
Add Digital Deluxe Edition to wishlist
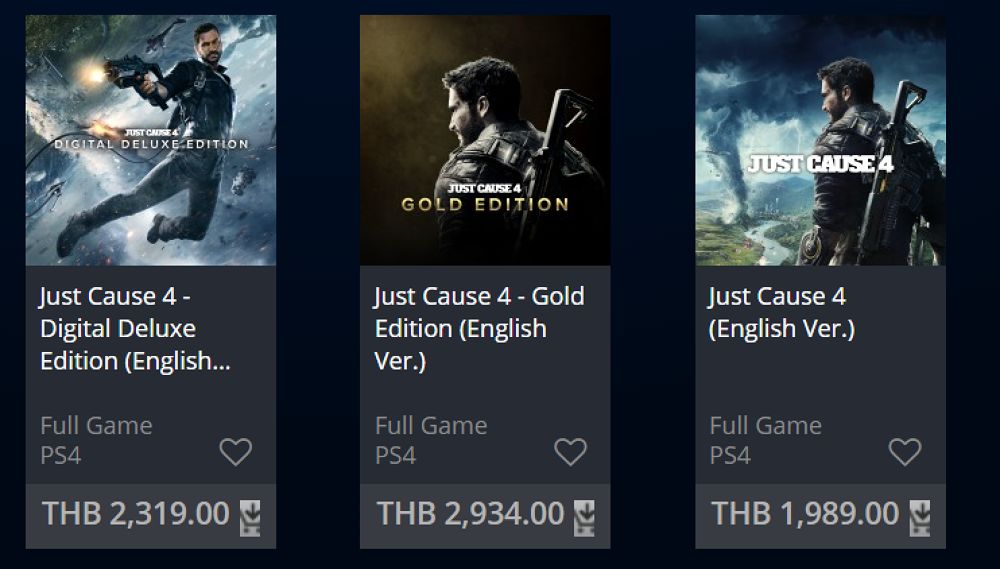(236, 452)
